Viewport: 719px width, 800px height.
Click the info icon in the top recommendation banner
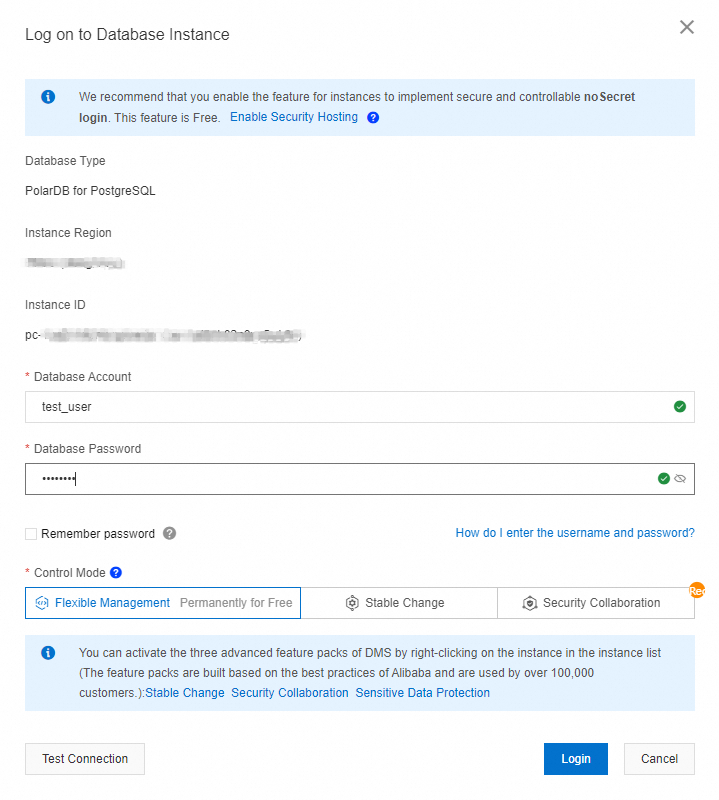tap(48, 96)
